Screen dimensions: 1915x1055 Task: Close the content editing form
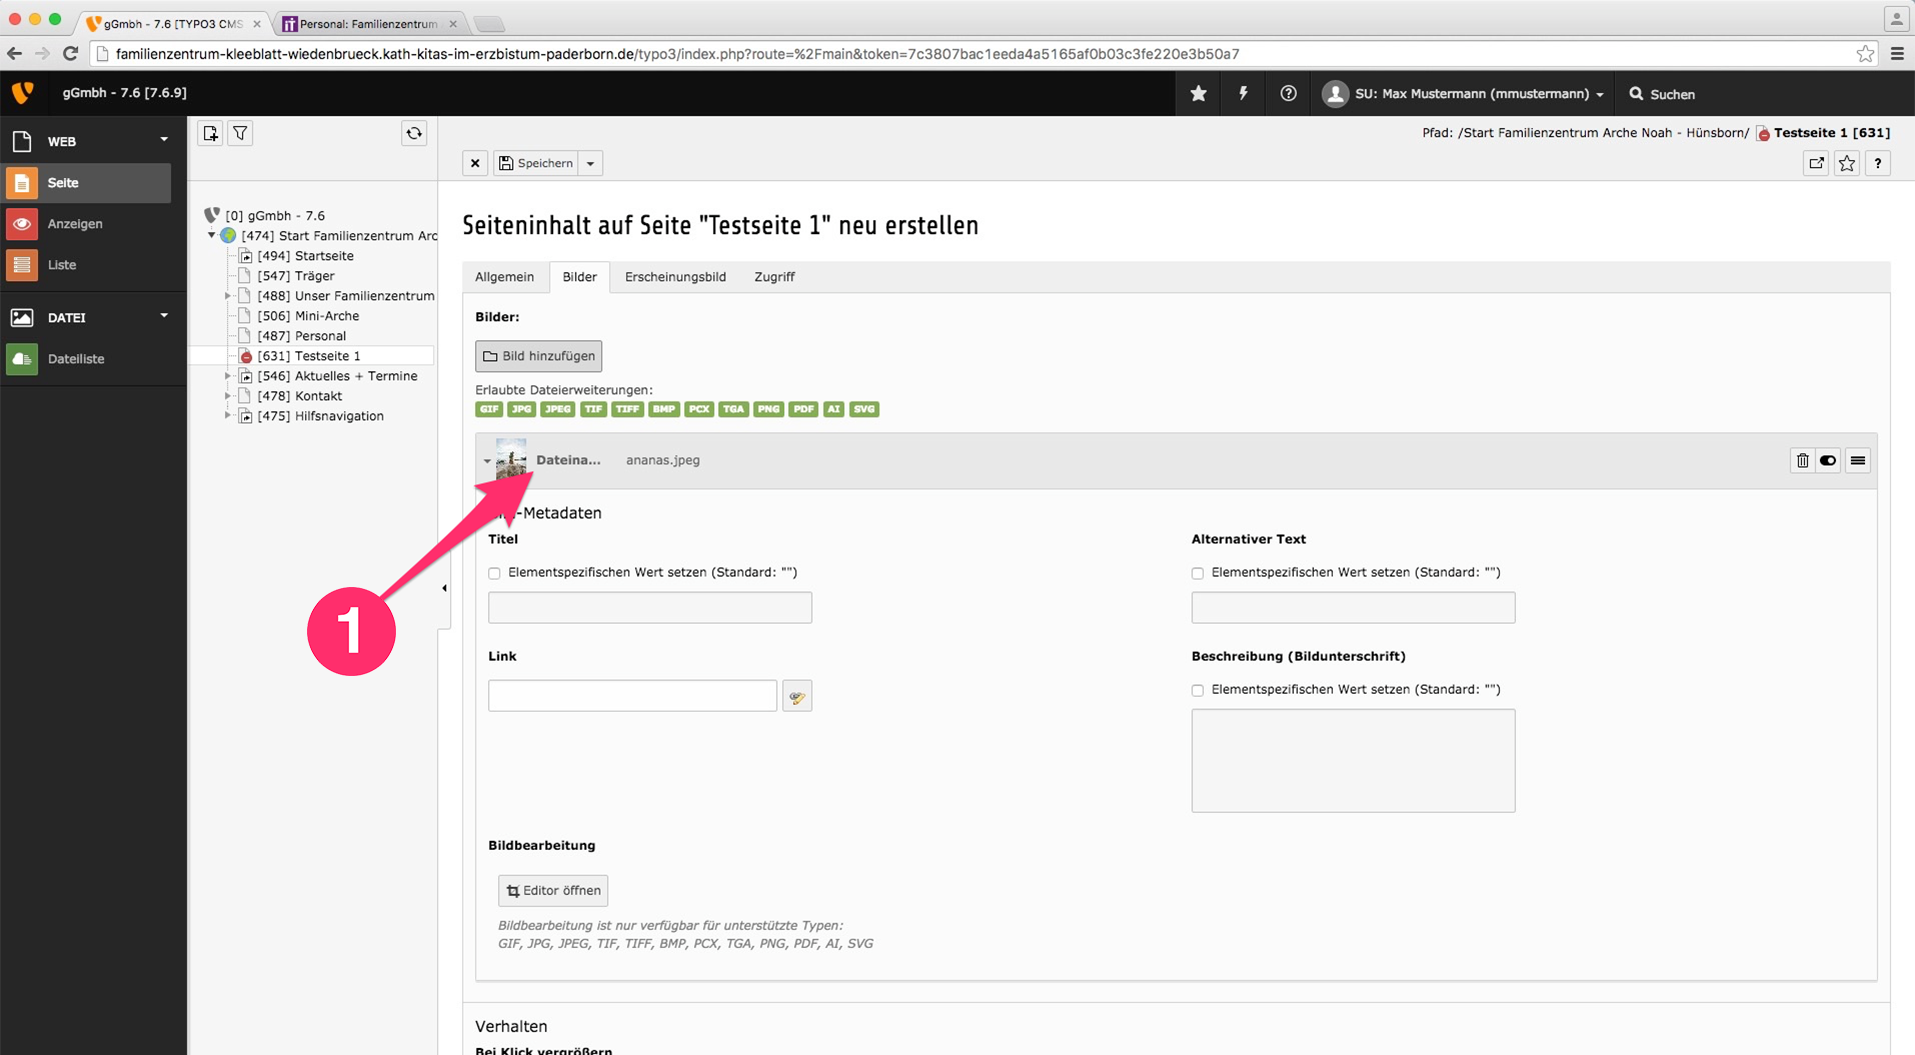tap(475, 163)
